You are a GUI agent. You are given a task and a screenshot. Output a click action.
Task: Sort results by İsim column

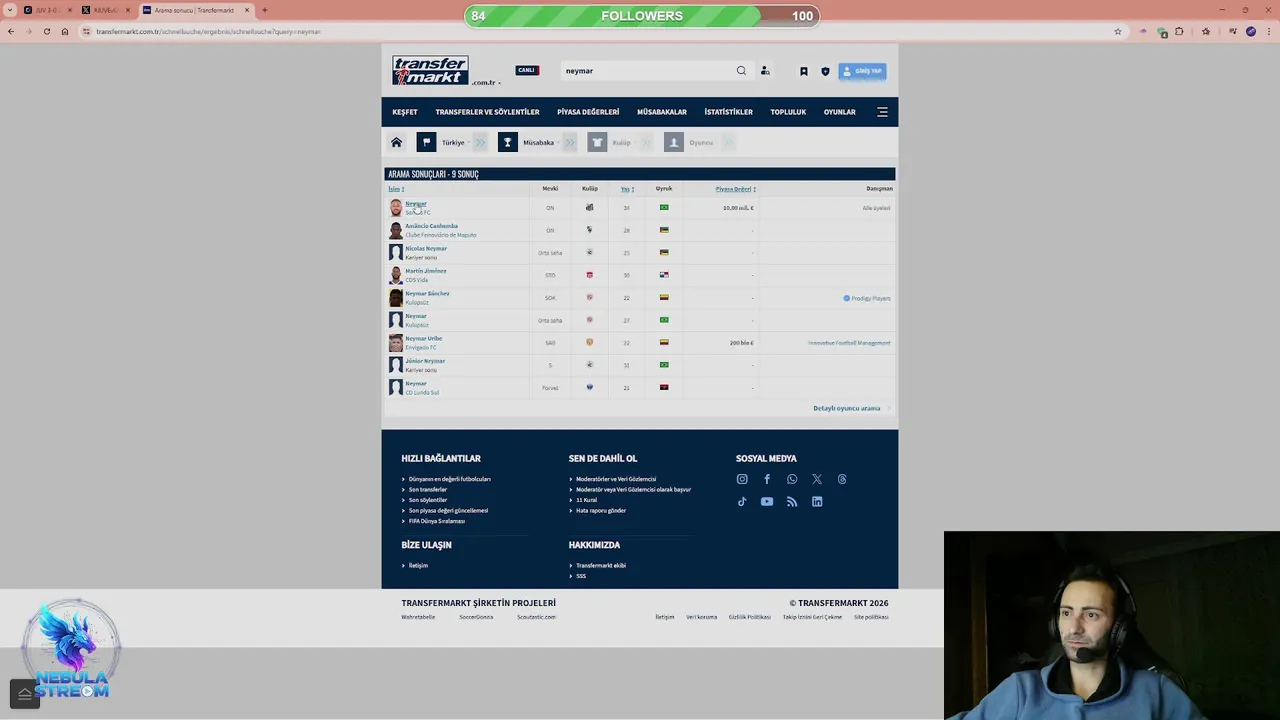point(396,189)
